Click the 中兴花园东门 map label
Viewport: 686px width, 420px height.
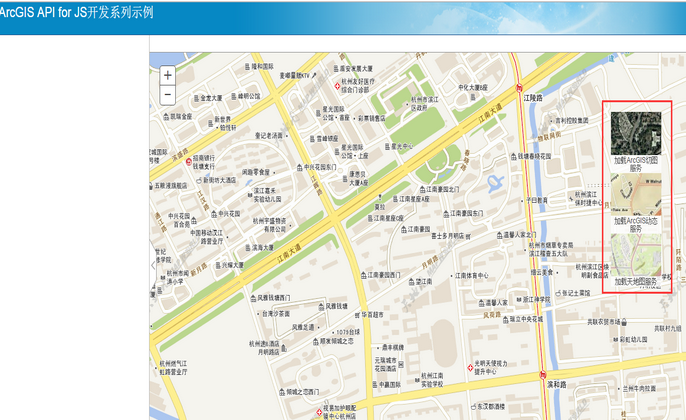click(x=320, y=167)
